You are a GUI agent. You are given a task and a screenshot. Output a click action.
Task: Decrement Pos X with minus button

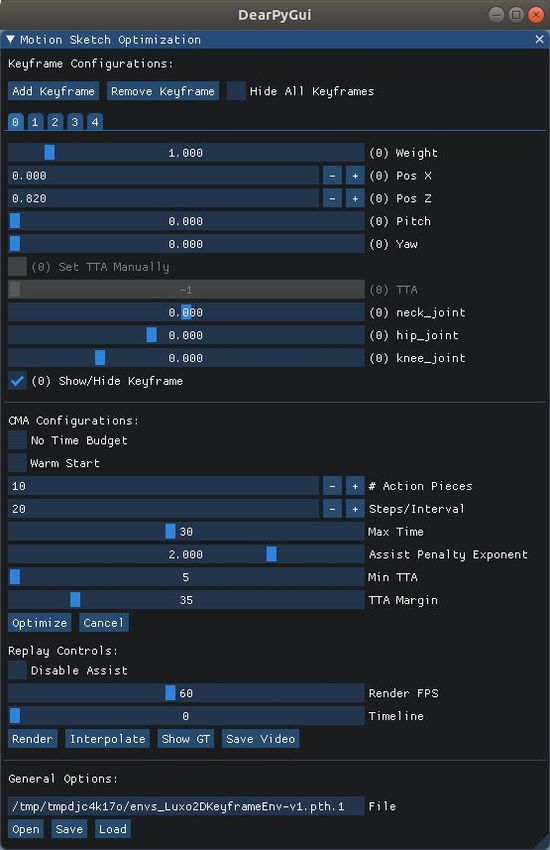coord(332,176)
